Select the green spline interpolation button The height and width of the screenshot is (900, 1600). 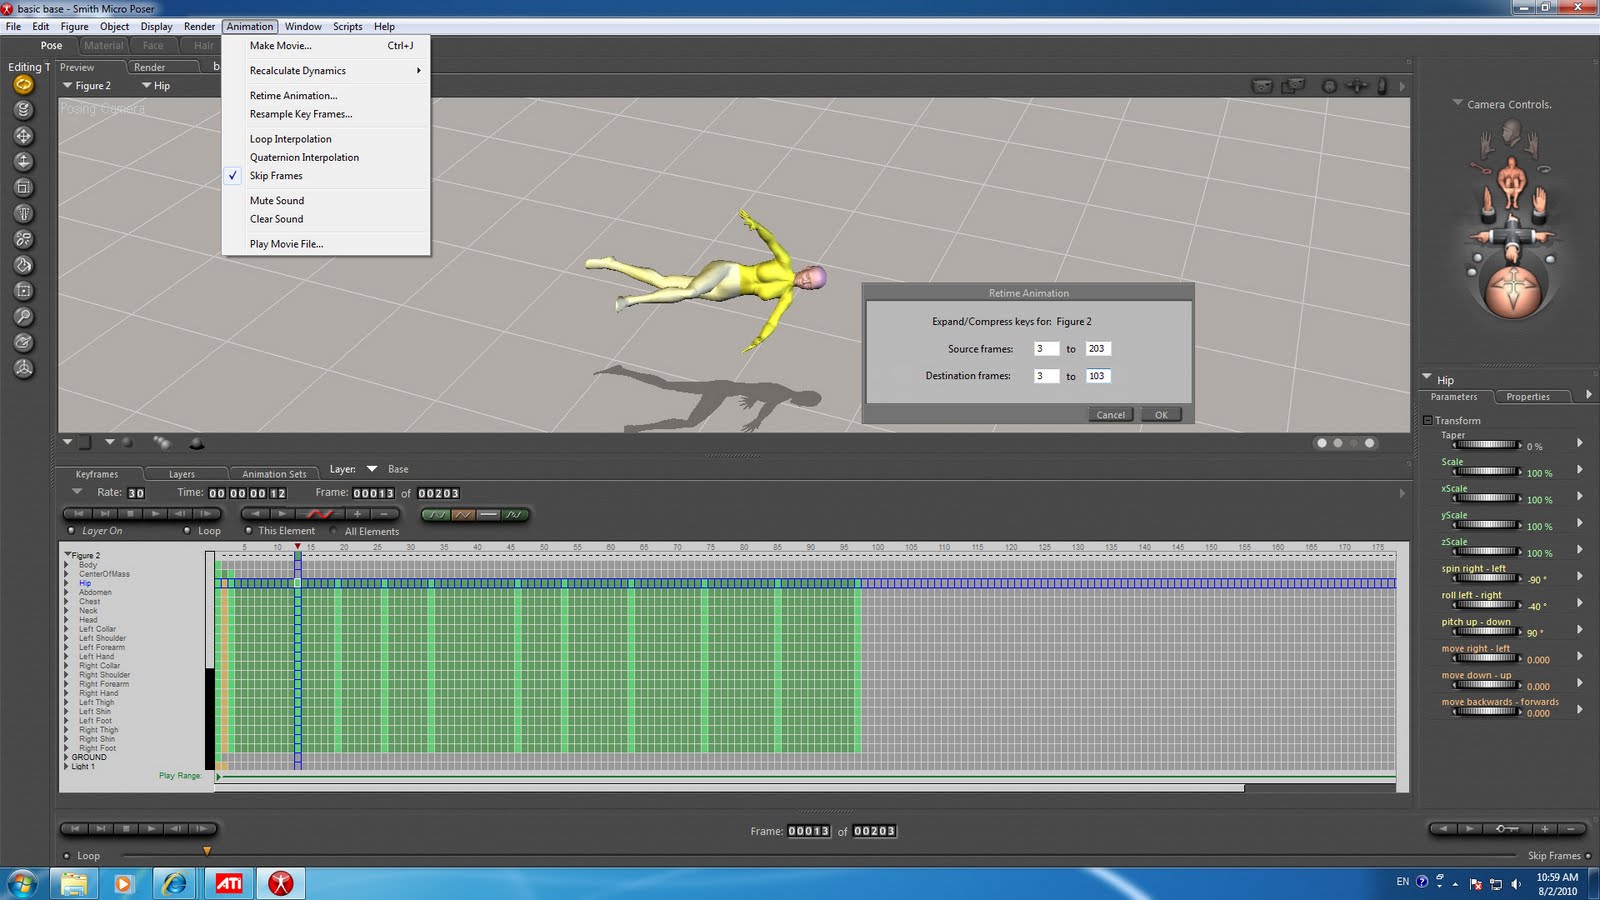coord(436,515)
